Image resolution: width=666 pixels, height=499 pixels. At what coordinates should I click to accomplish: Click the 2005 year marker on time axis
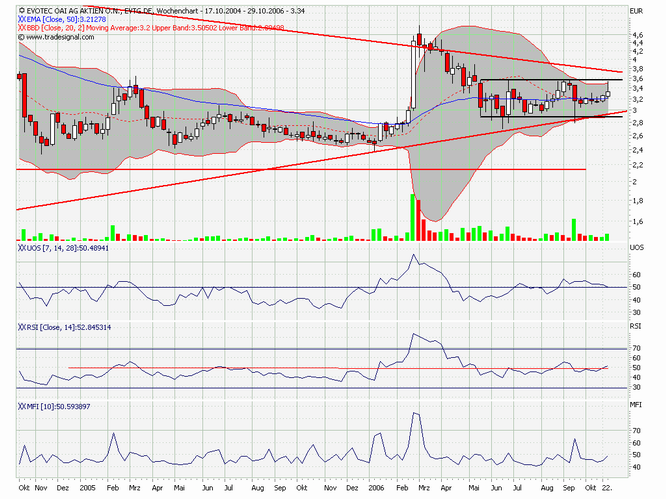87,488
